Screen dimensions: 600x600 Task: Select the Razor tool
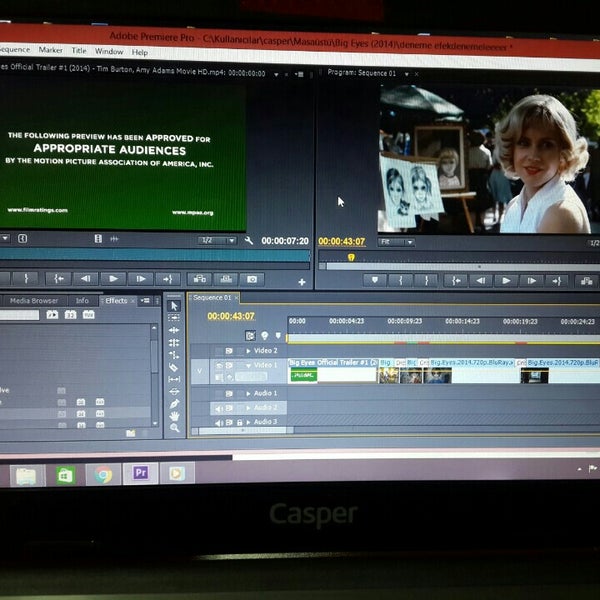pos(174,367)
